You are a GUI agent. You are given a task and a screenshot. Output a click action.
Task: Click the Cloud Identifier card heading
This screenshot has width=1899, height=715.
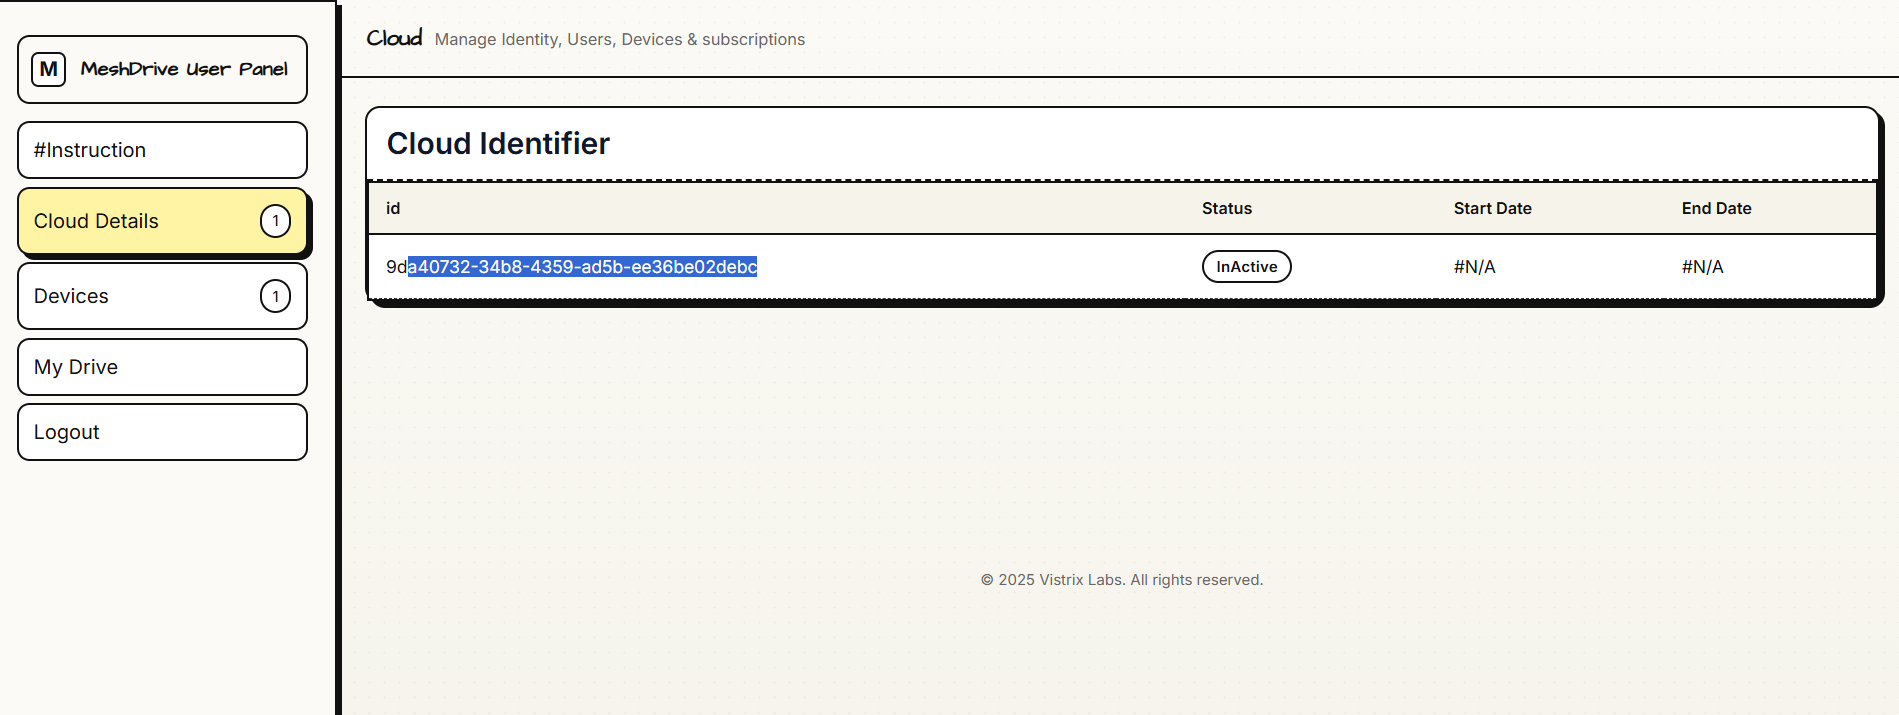[x=498, y=144]
